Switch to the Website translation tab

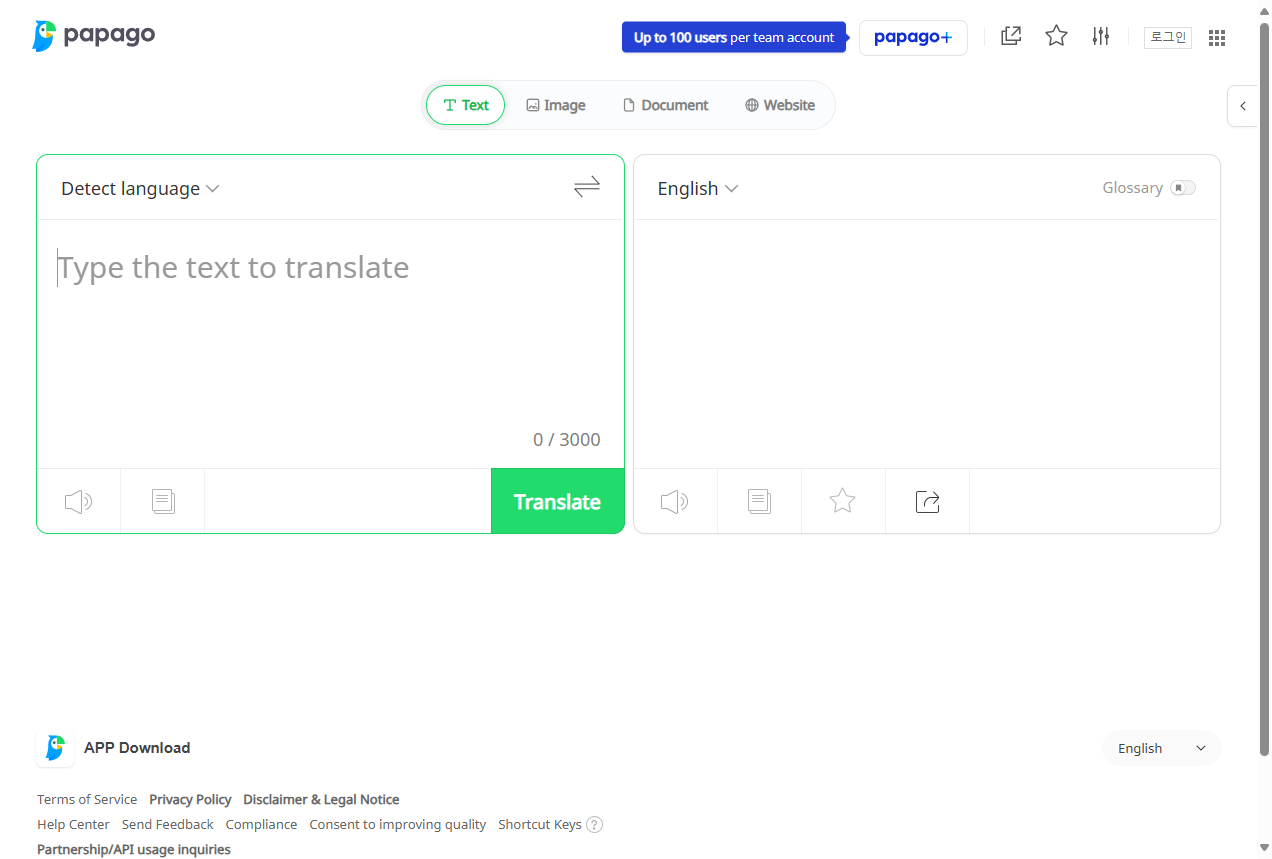pos(780,105)
